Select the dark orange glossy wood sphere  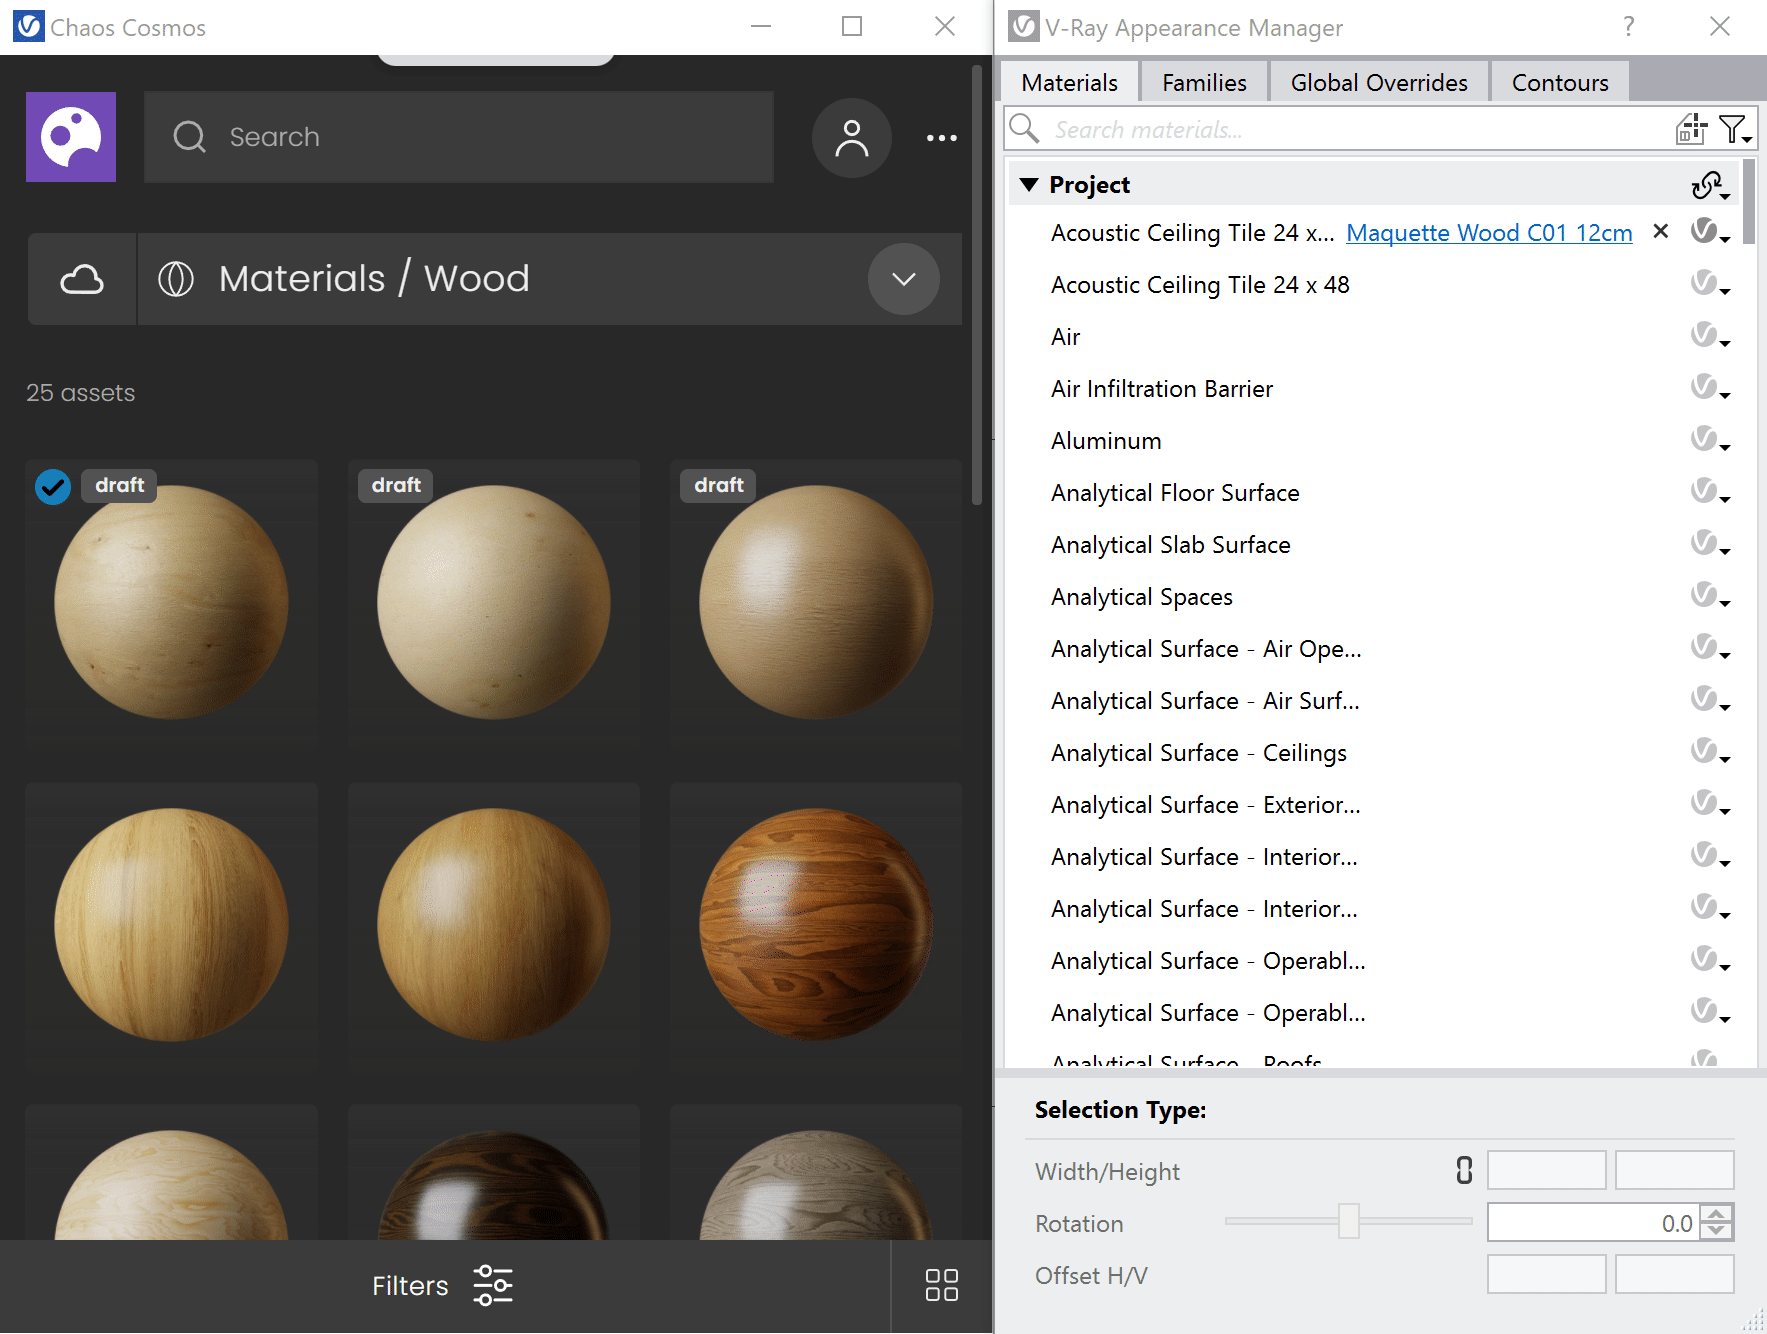coord(816,925)
